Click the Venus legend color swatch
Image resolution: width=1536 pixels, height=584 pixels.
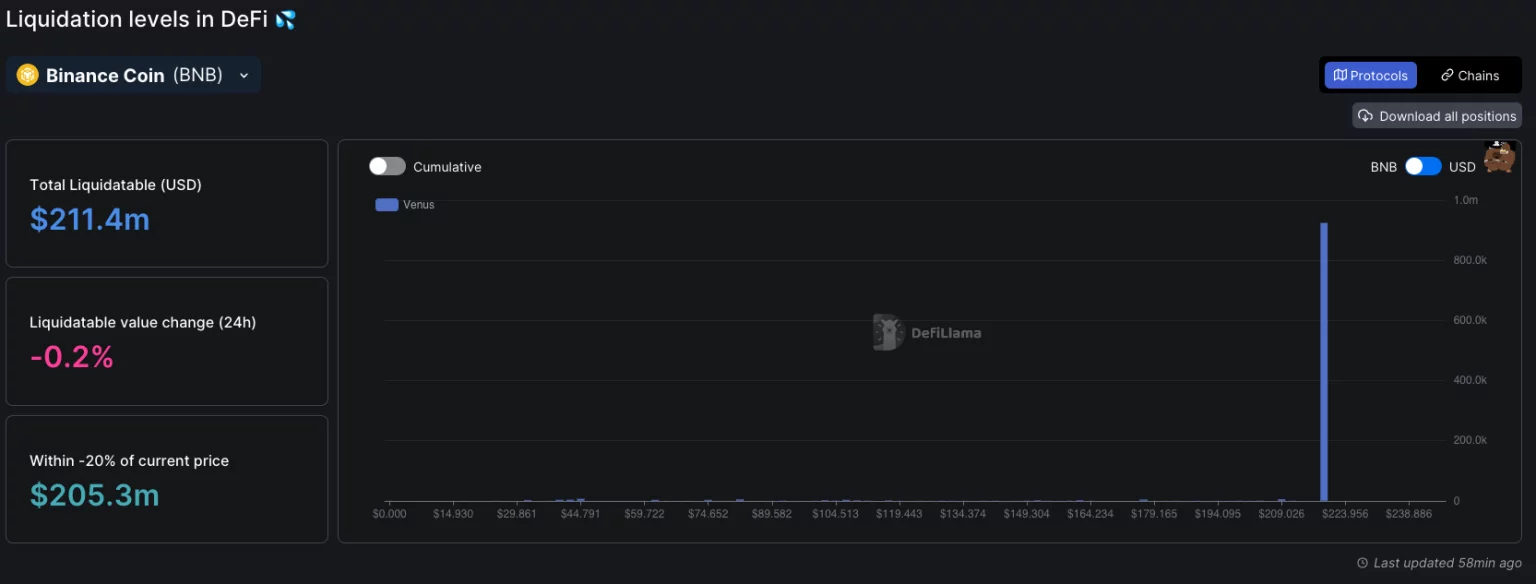point(386,204)
